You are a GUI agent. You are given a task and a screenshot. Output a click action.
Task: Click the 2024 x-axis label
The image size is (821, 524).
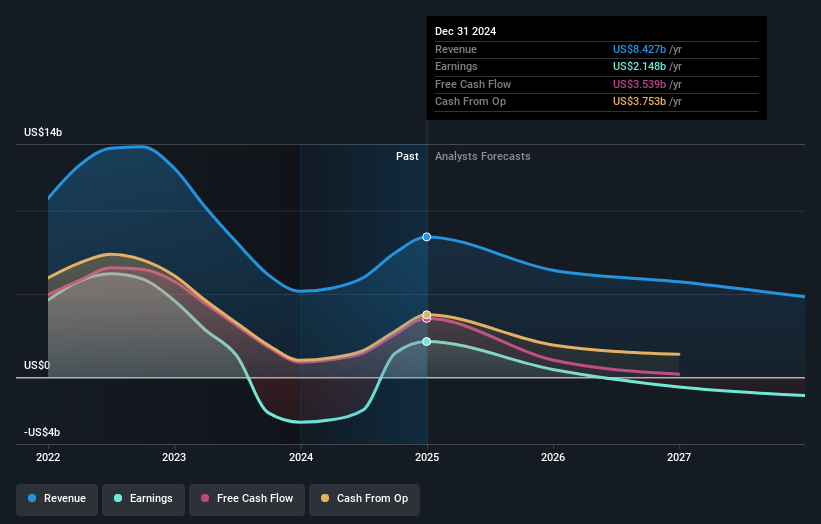(301, 457)
